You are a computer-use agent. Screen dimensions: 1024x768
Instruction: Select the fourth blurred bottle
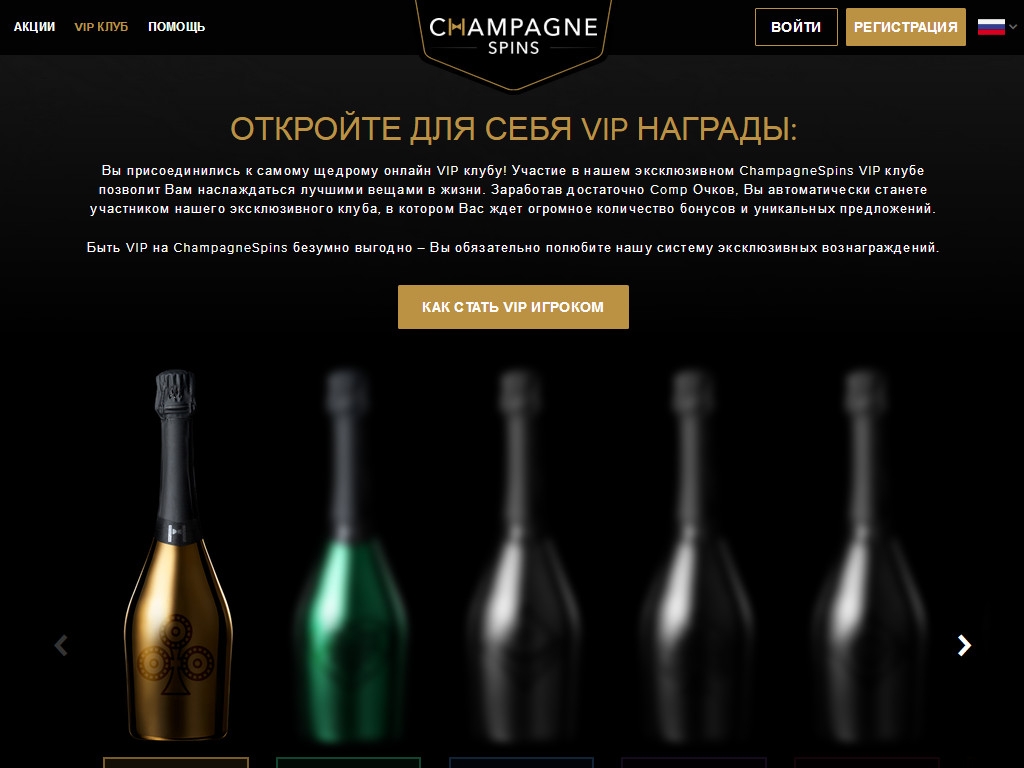(694, 555)
